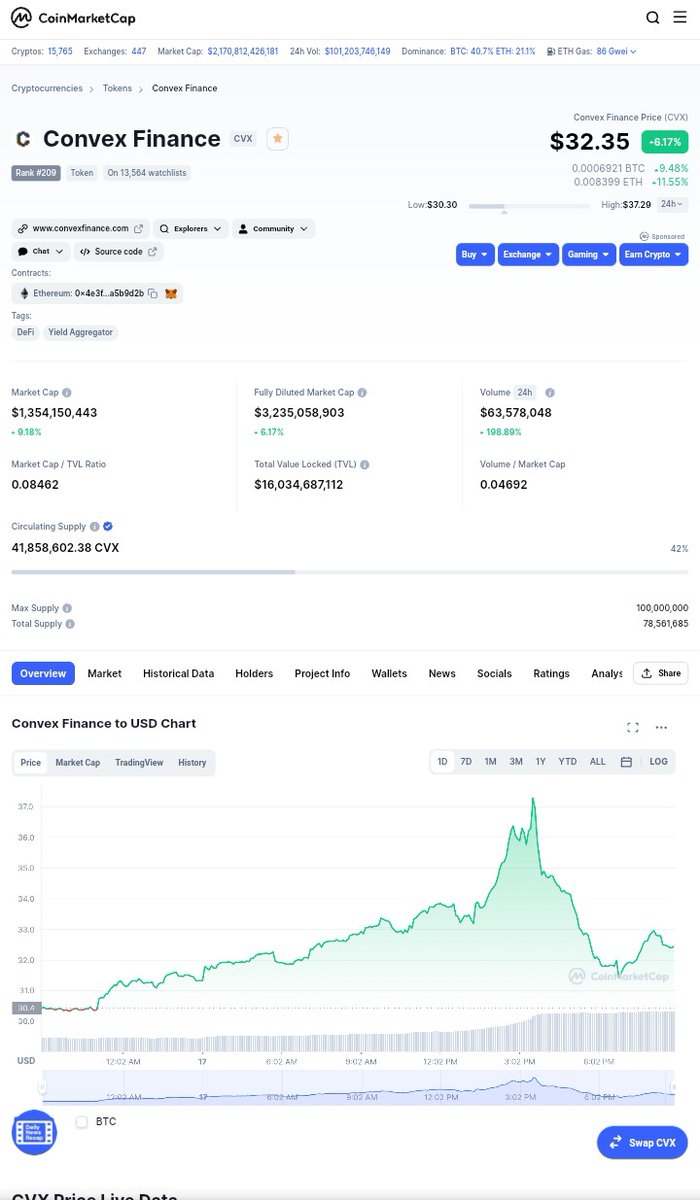Select the ALL chart range

597,762
